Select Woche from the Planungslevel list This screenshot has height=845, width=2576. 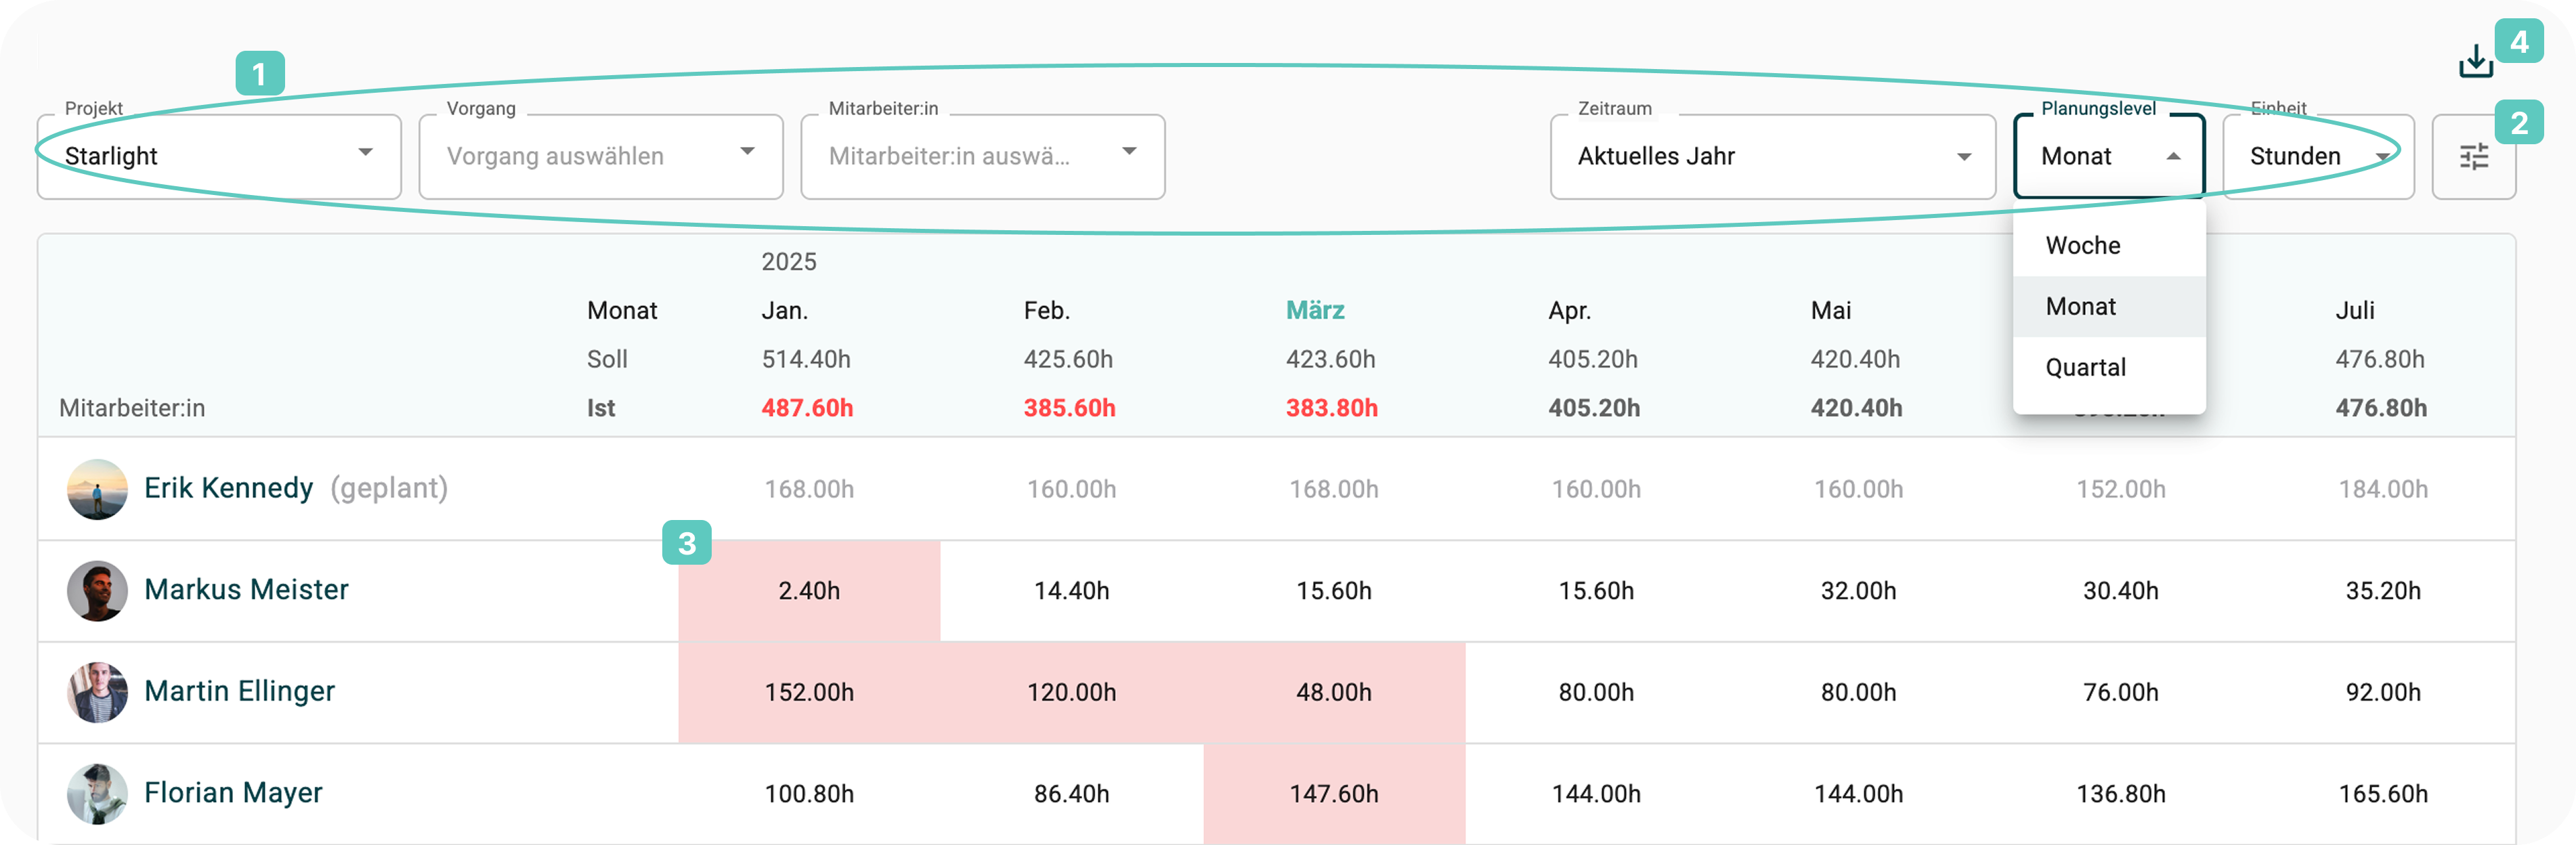pyautogui.click(x=2083, y=246)
